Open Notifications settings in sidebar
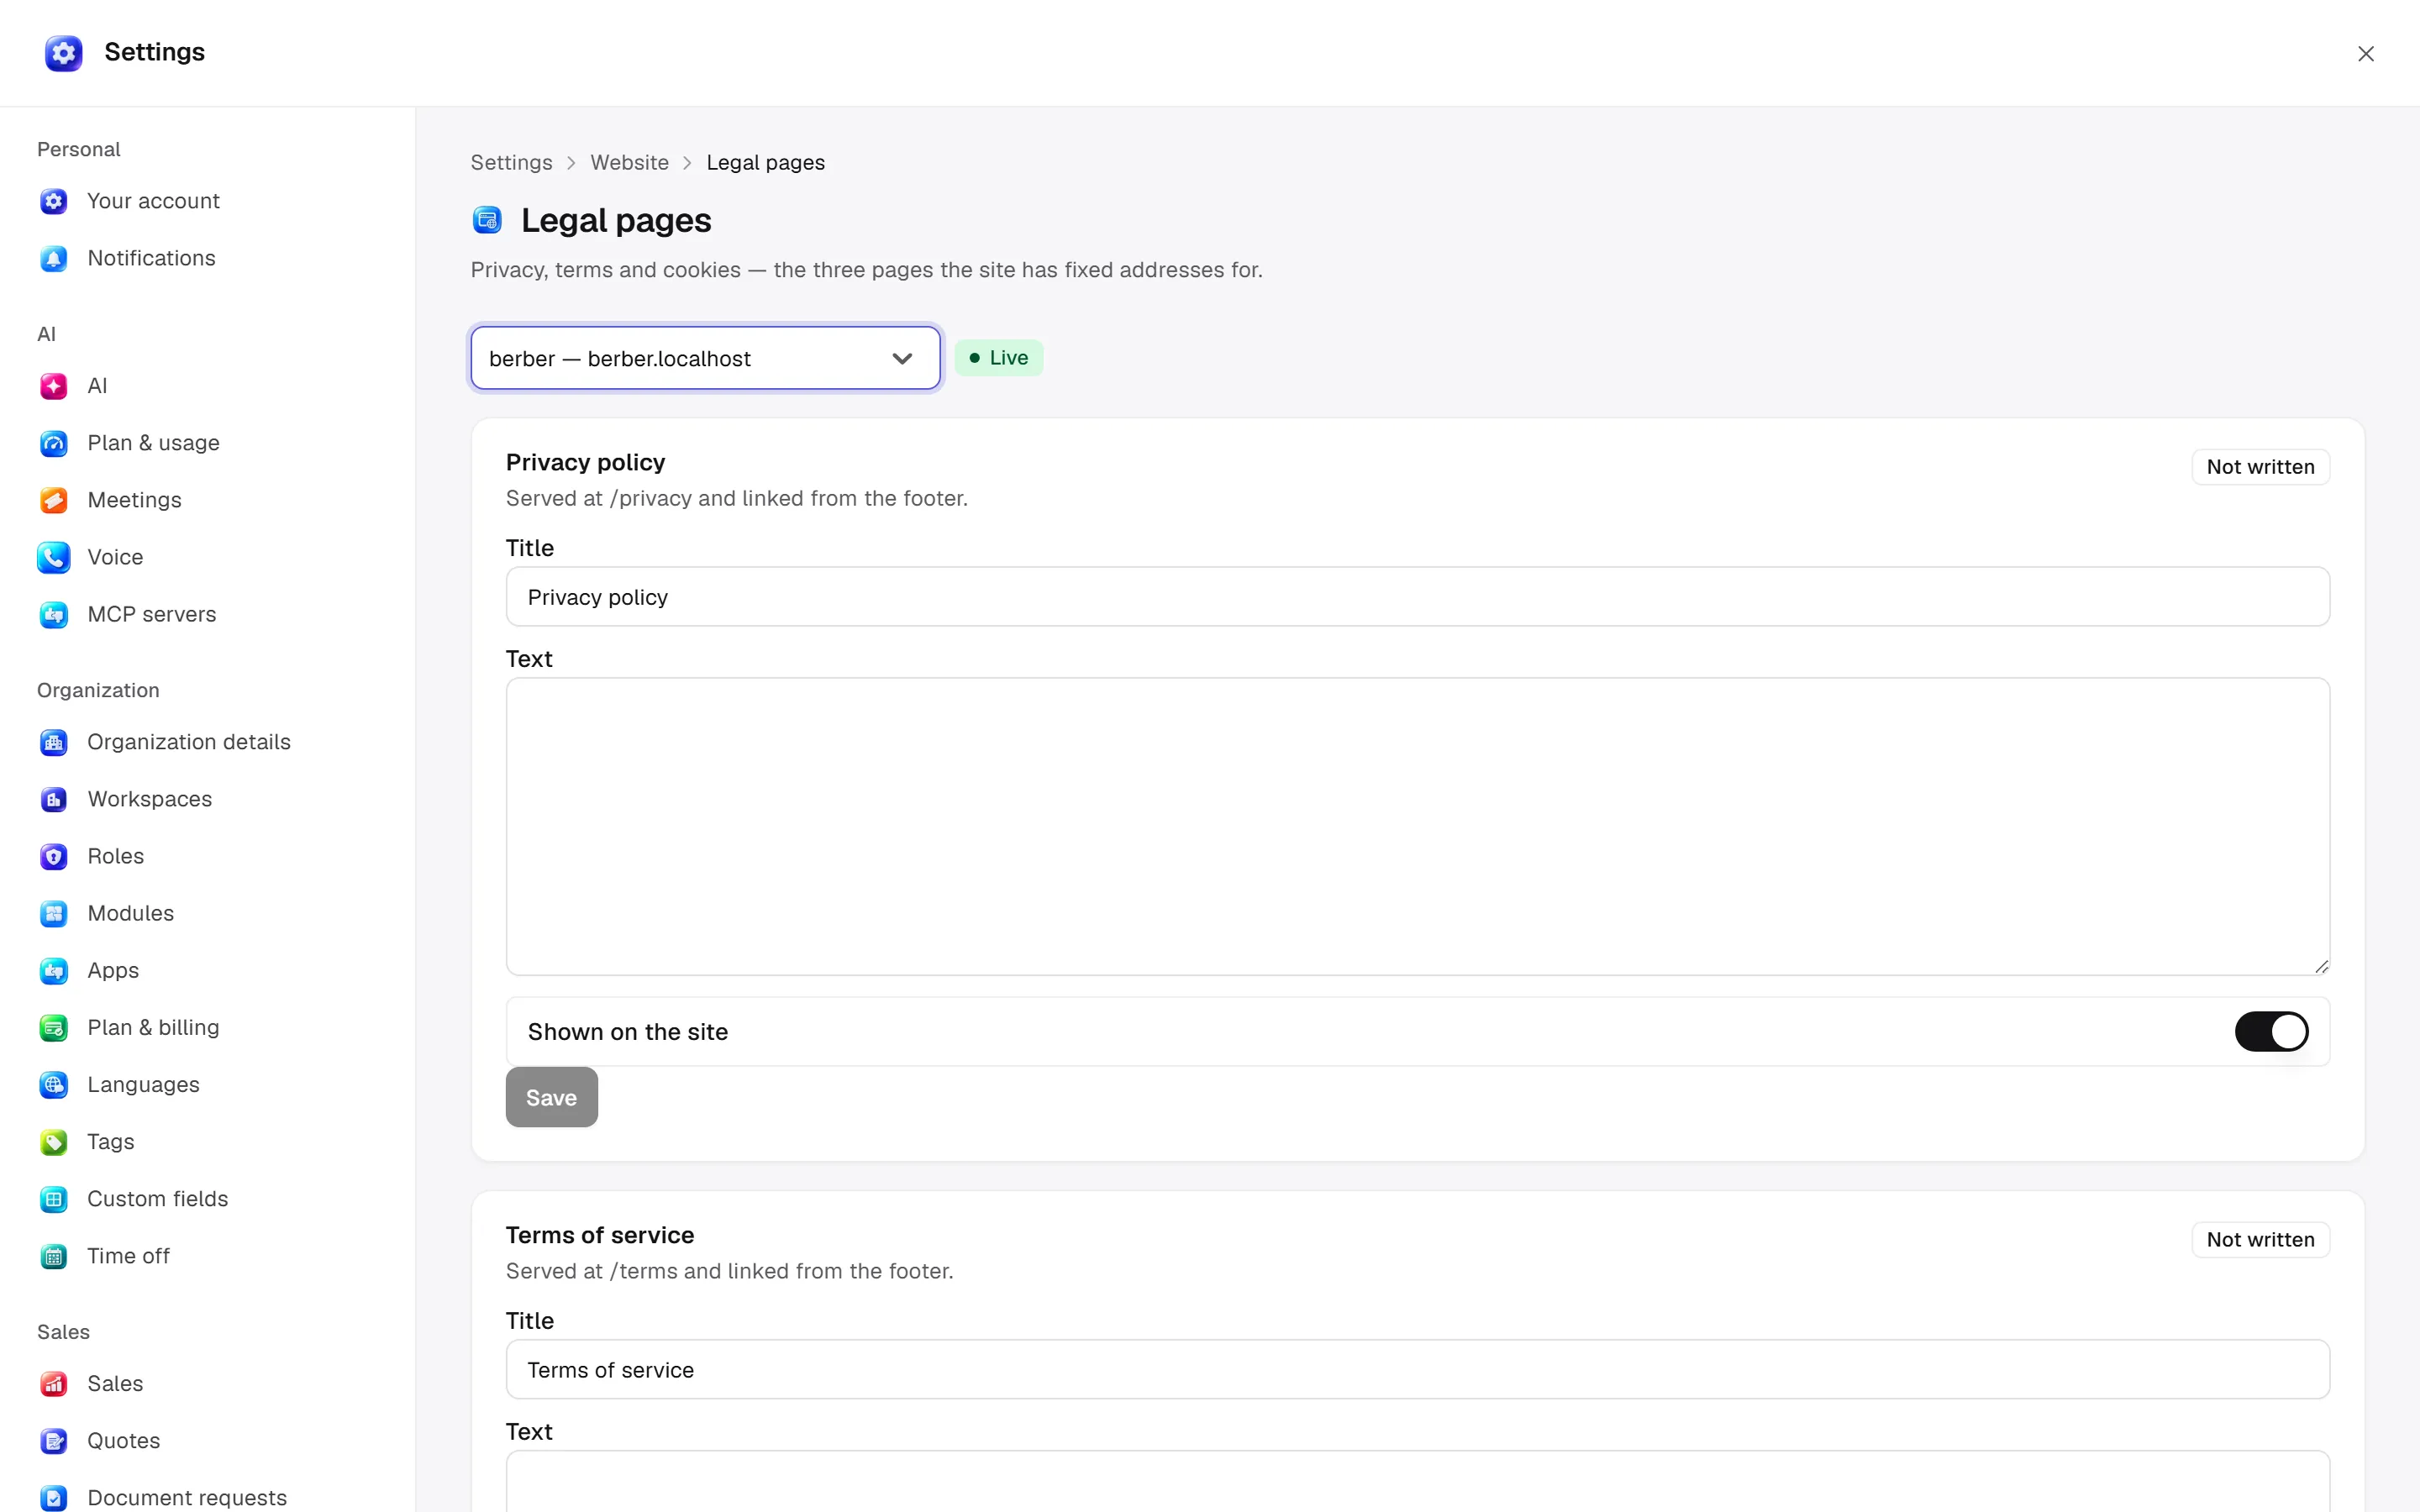The image size is (2420, 1512). (x=151, y=258)
